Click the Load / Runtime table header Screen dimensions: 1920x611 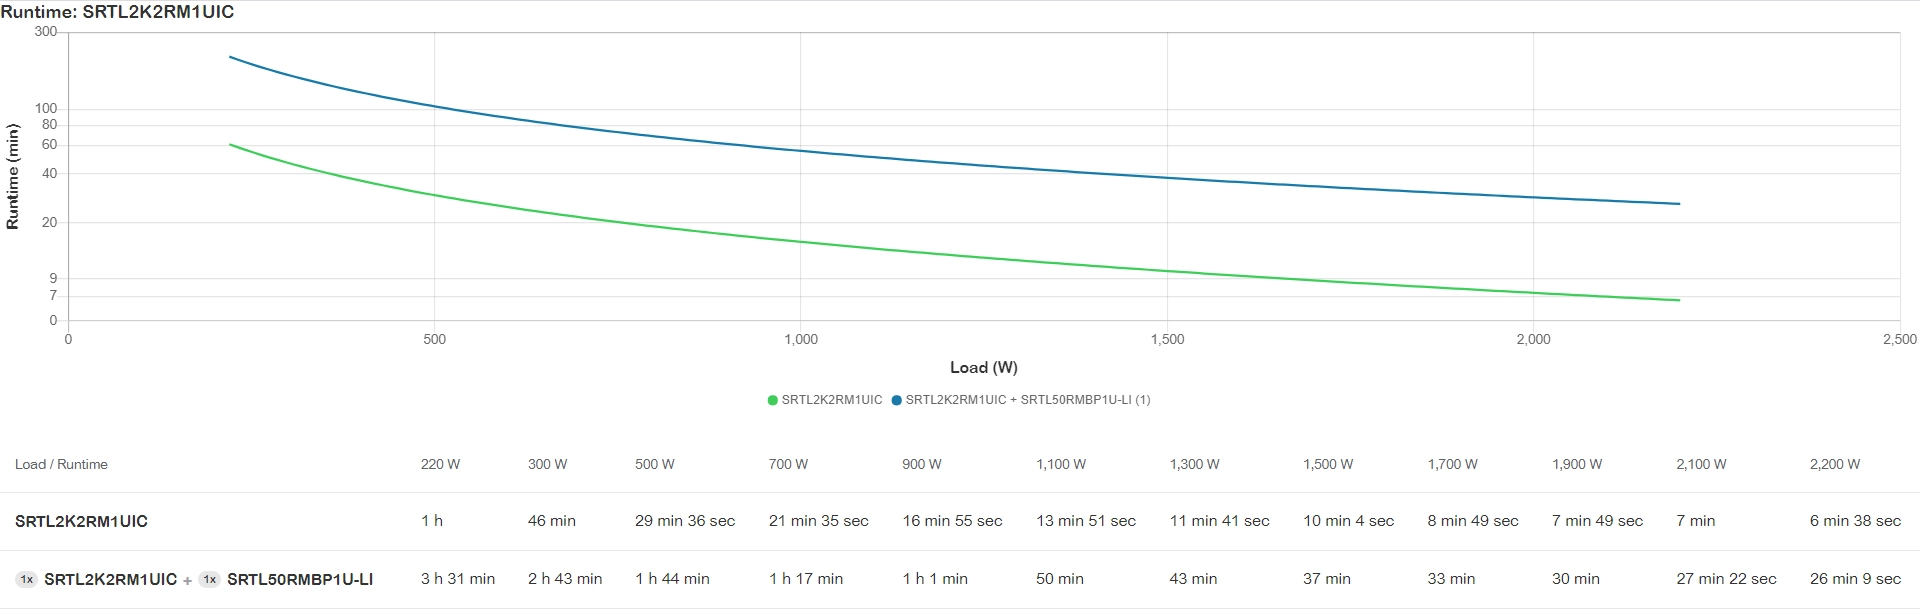tap(61, 464)
